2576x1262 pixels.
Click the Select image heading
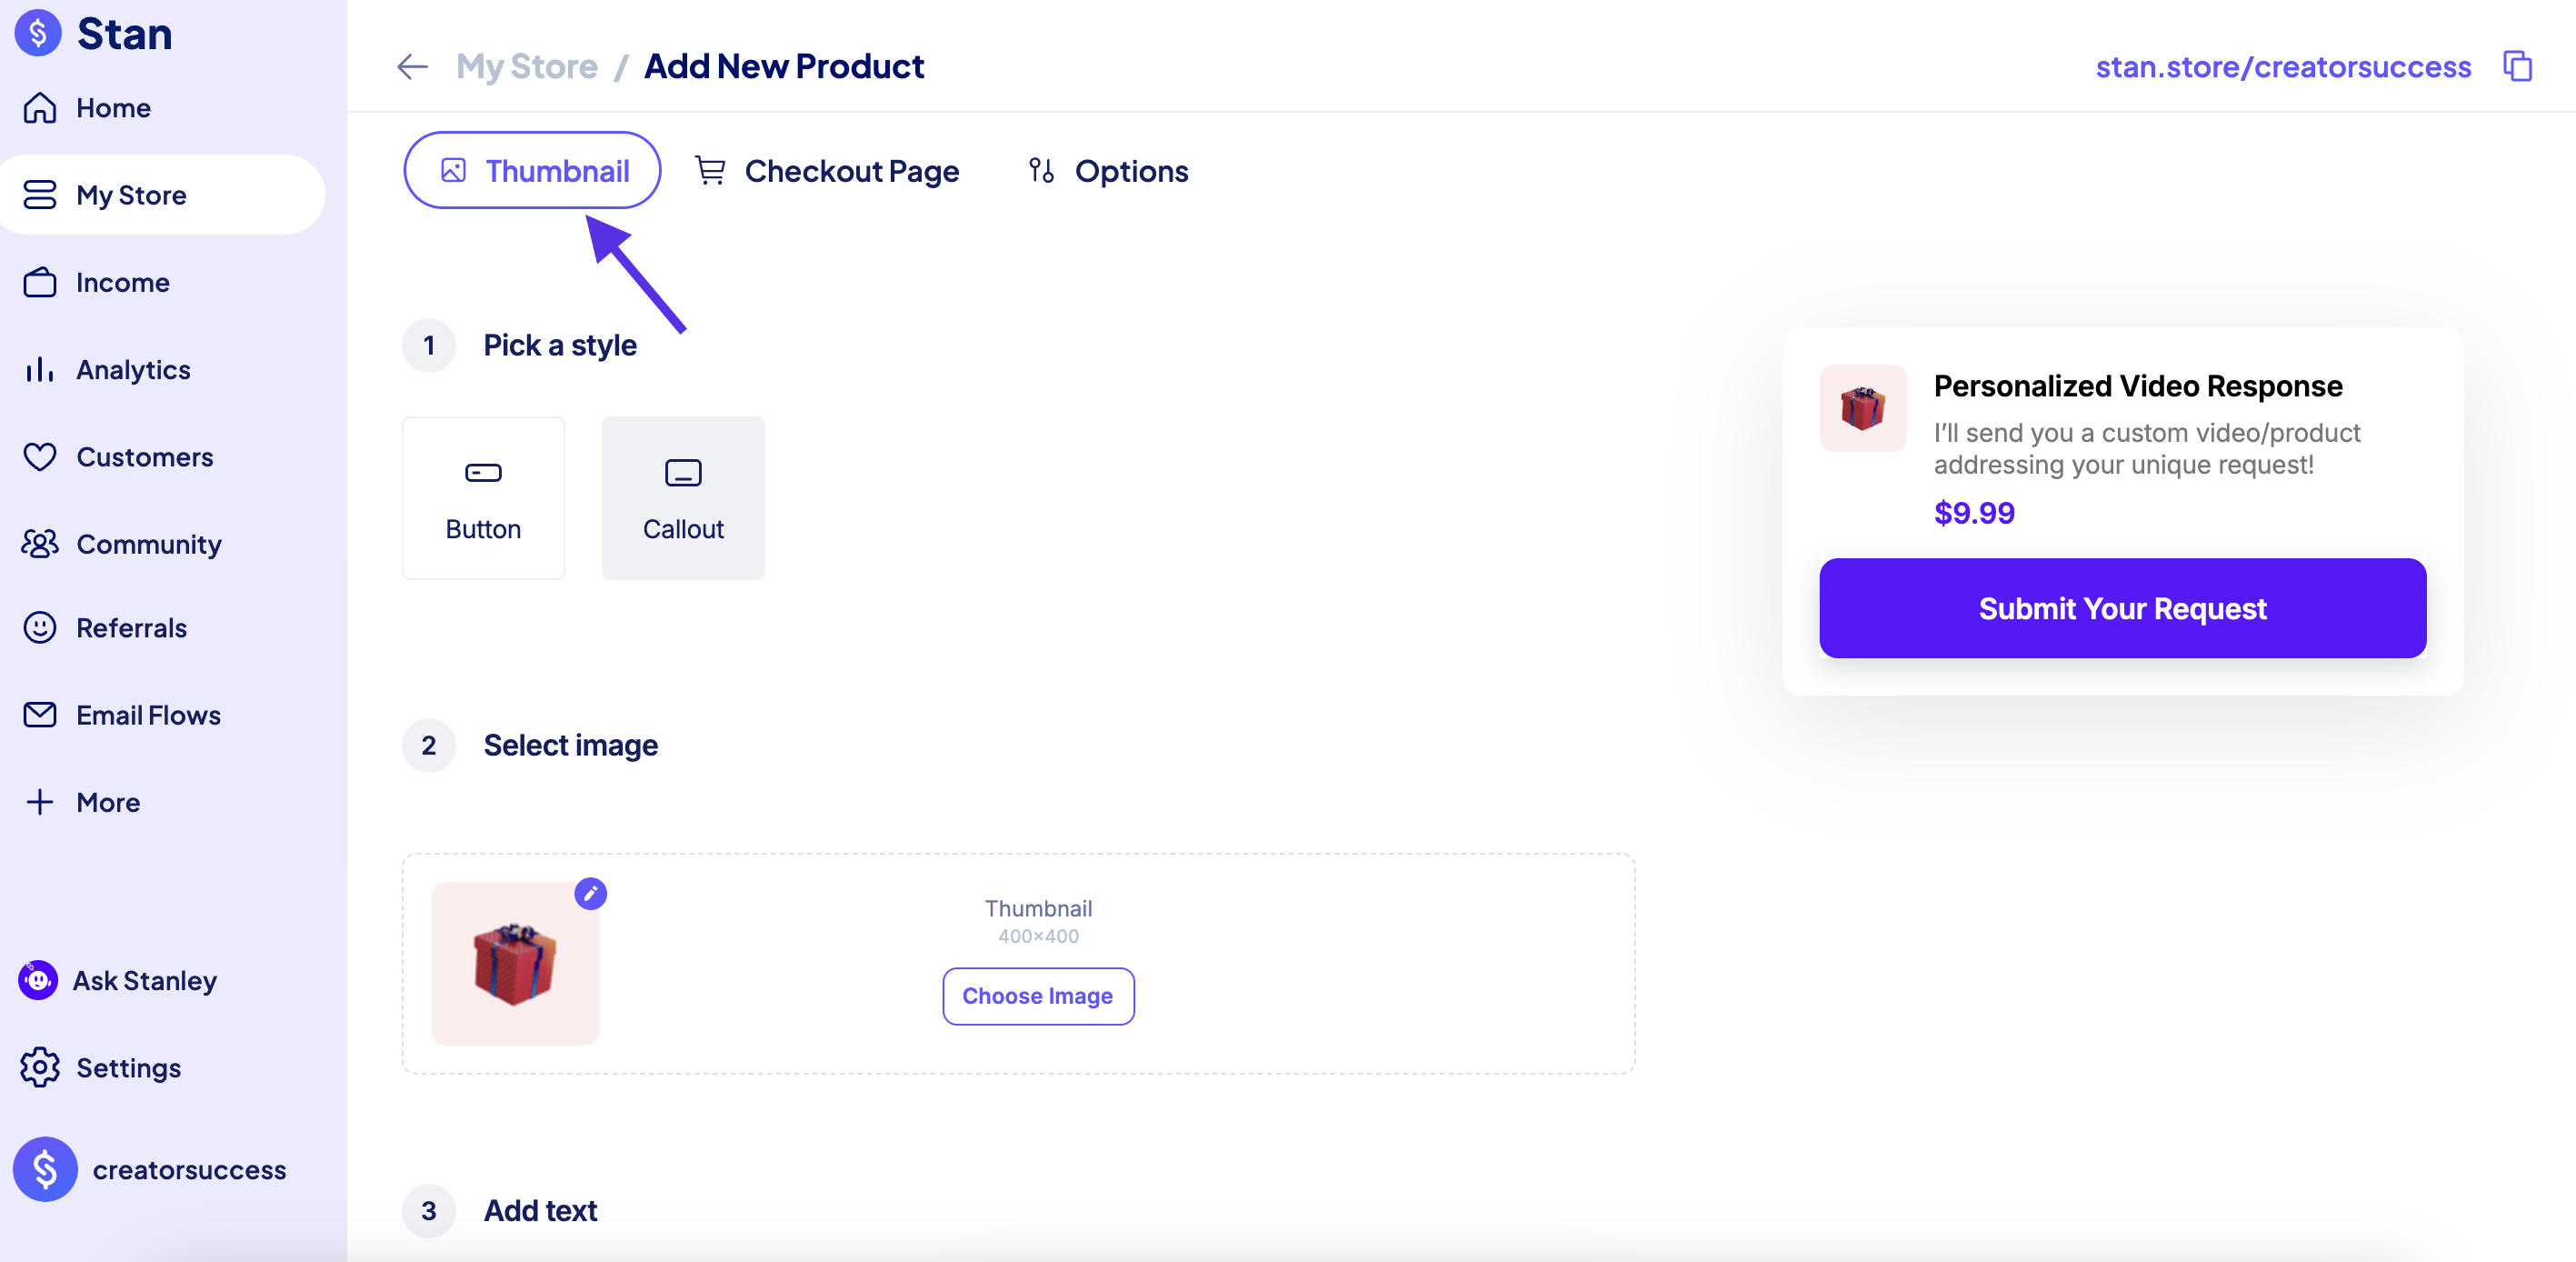click(x=570, y=745)
